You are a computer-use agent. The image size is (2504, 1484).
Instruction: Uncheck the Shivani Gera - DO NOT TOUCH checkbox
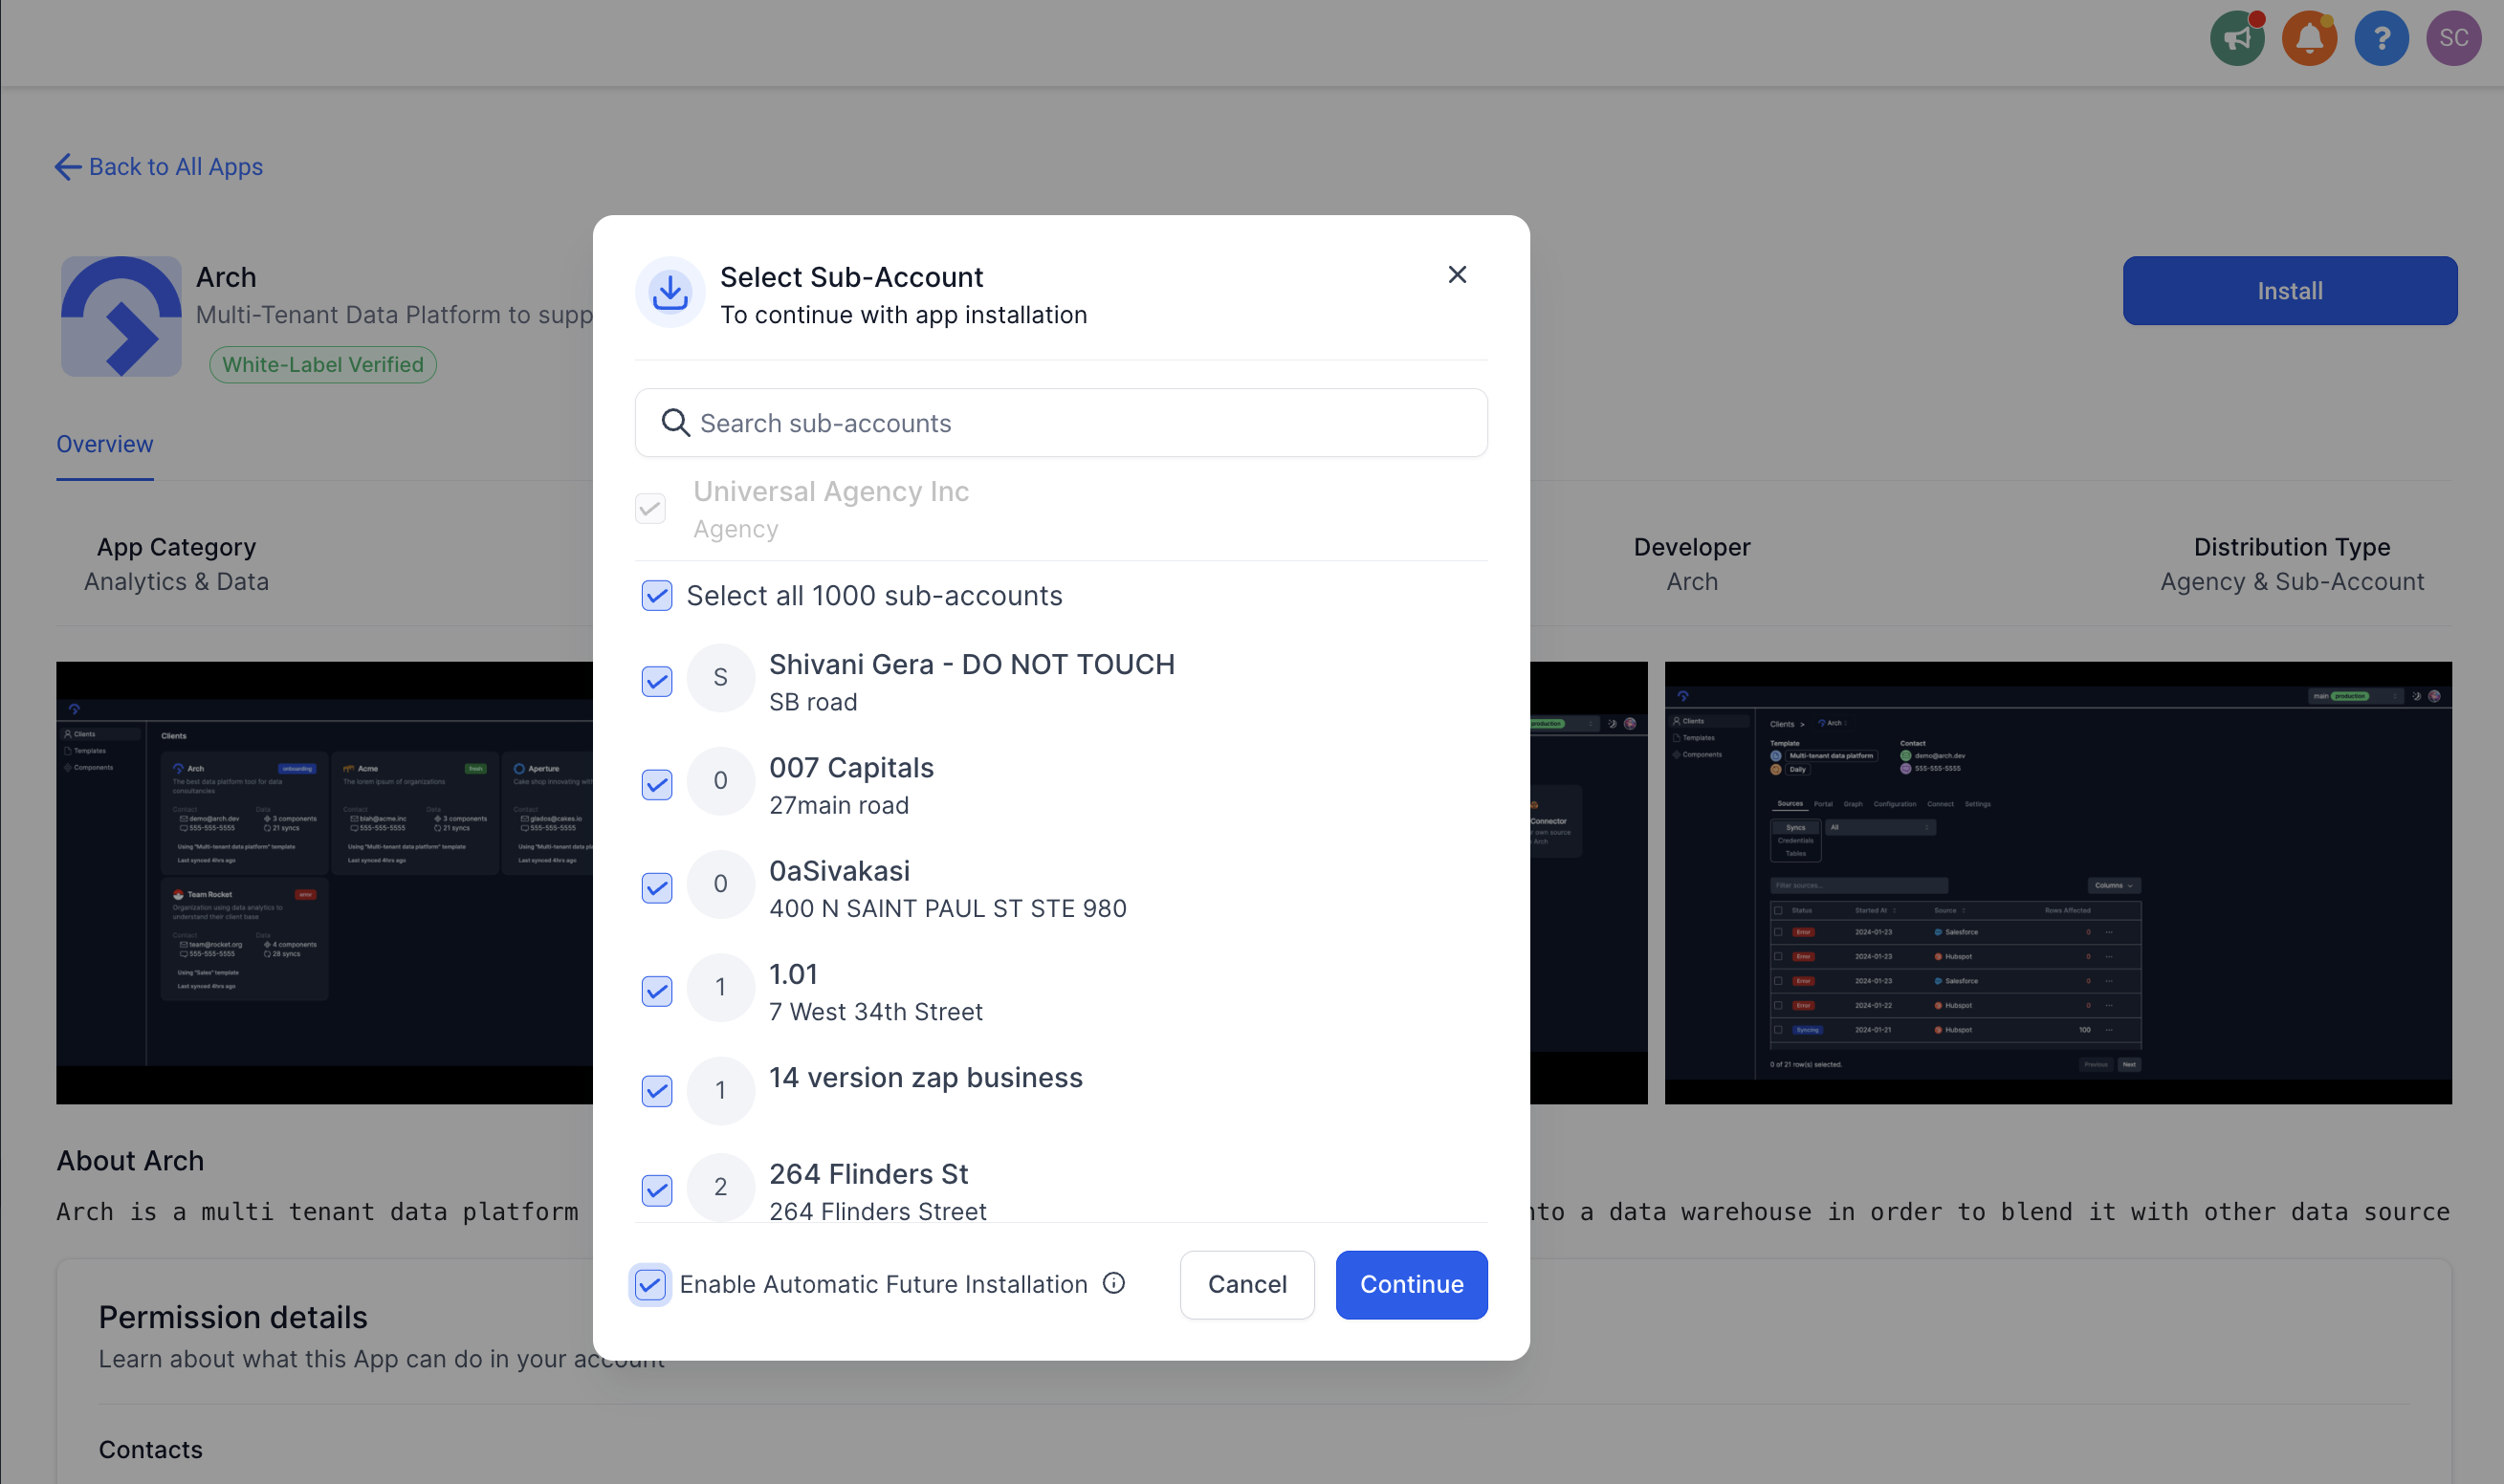657,682
